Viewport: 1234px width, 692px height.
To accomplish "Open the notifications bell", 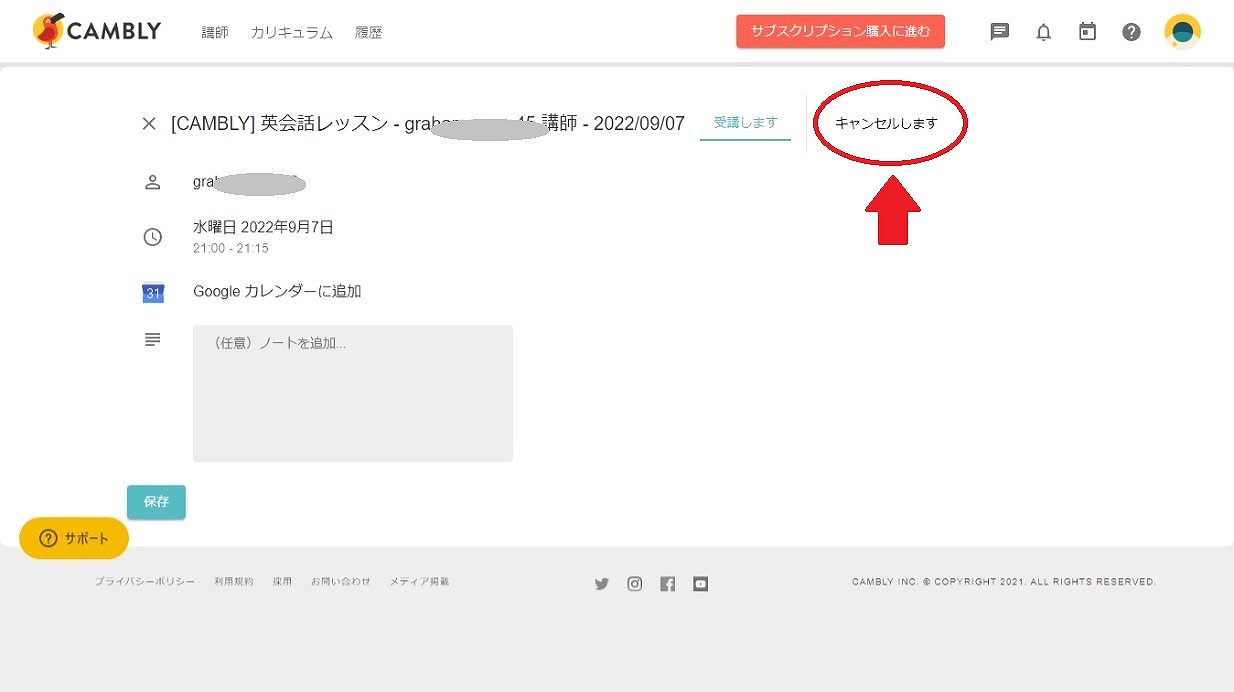I will [1043, 32].
